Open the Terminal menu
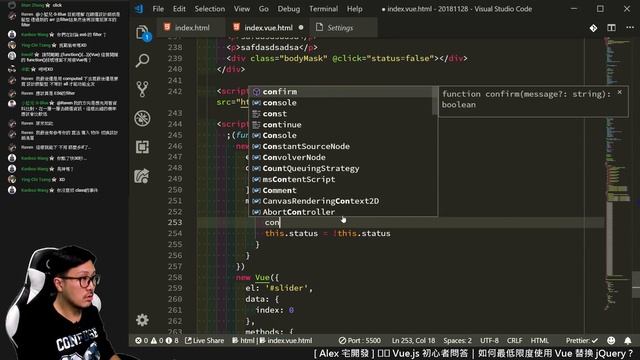 click(x=323, y=9)
